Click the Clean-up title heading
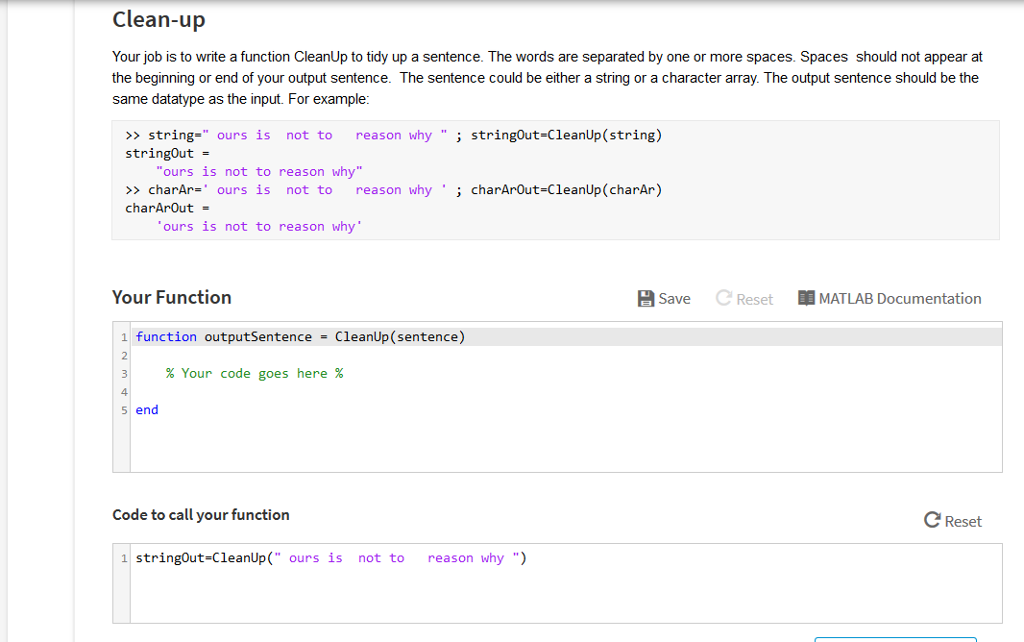Image resolution: width=1024 pixels, height=642 pixels. coord(159,19)
